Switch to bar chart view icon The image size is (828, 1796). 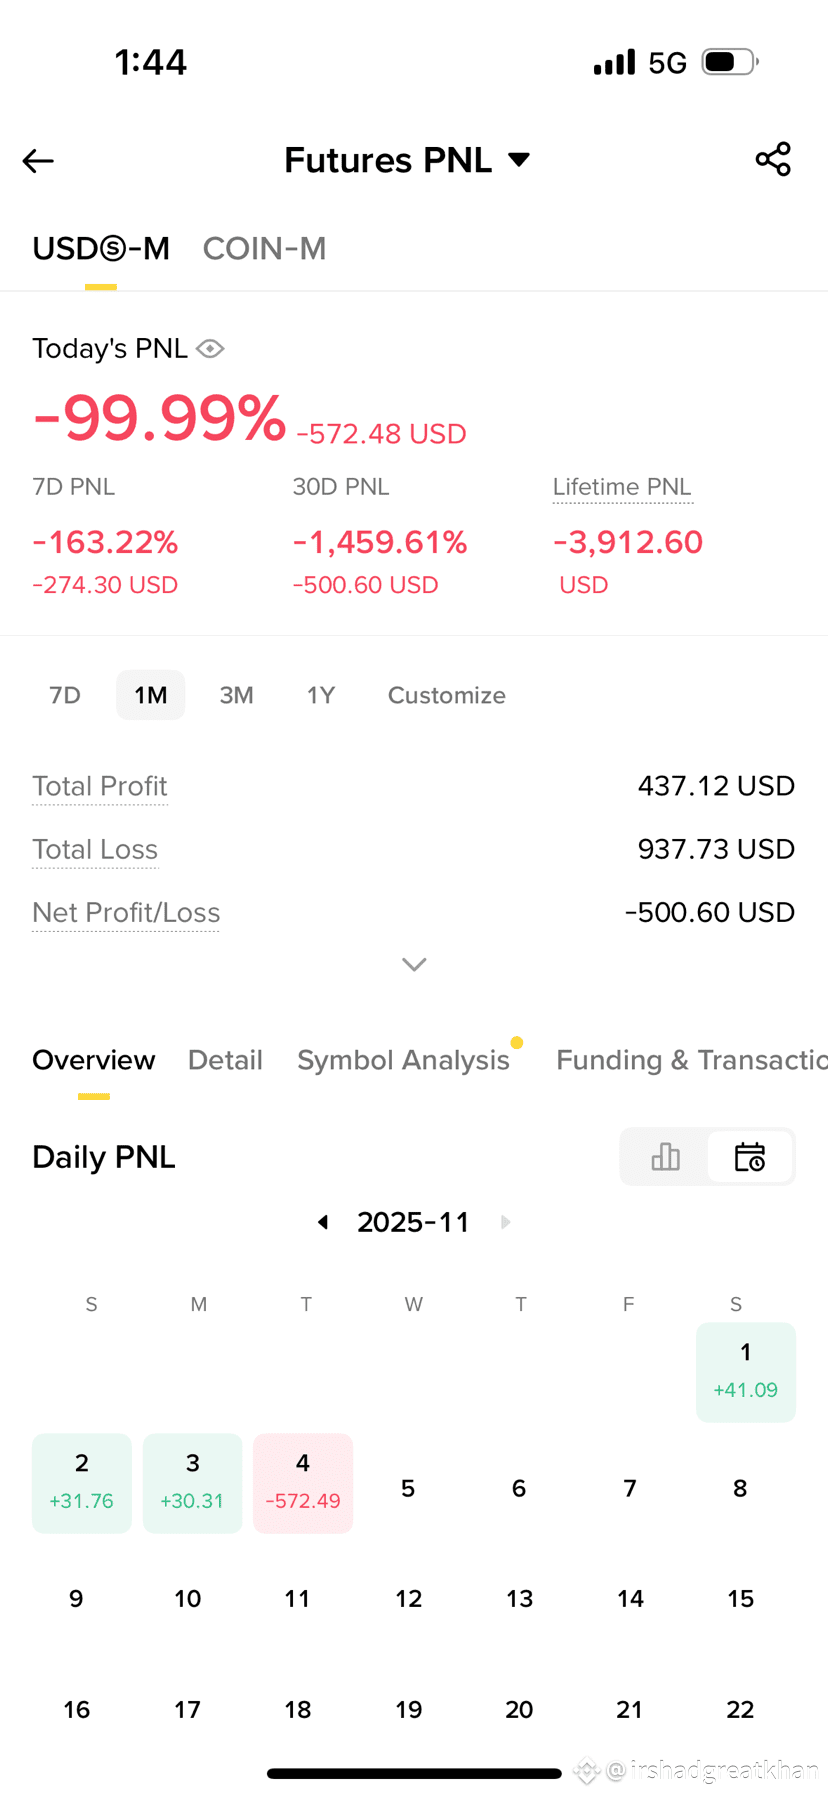[x=665, y=1157]
